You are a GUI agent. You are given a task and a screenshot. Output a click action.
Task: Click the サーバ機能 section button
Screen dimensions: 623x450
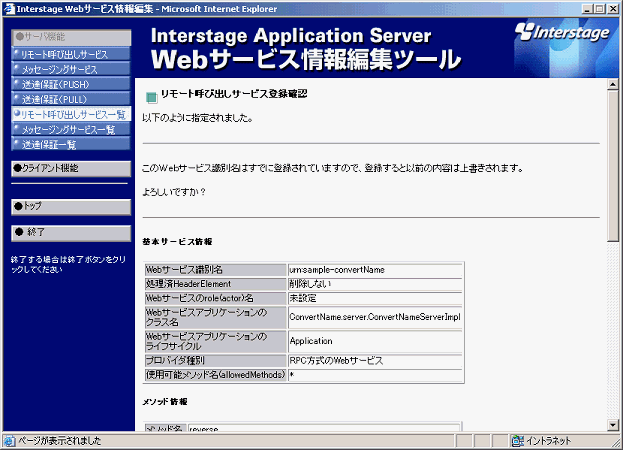click(x=71, y=37)
